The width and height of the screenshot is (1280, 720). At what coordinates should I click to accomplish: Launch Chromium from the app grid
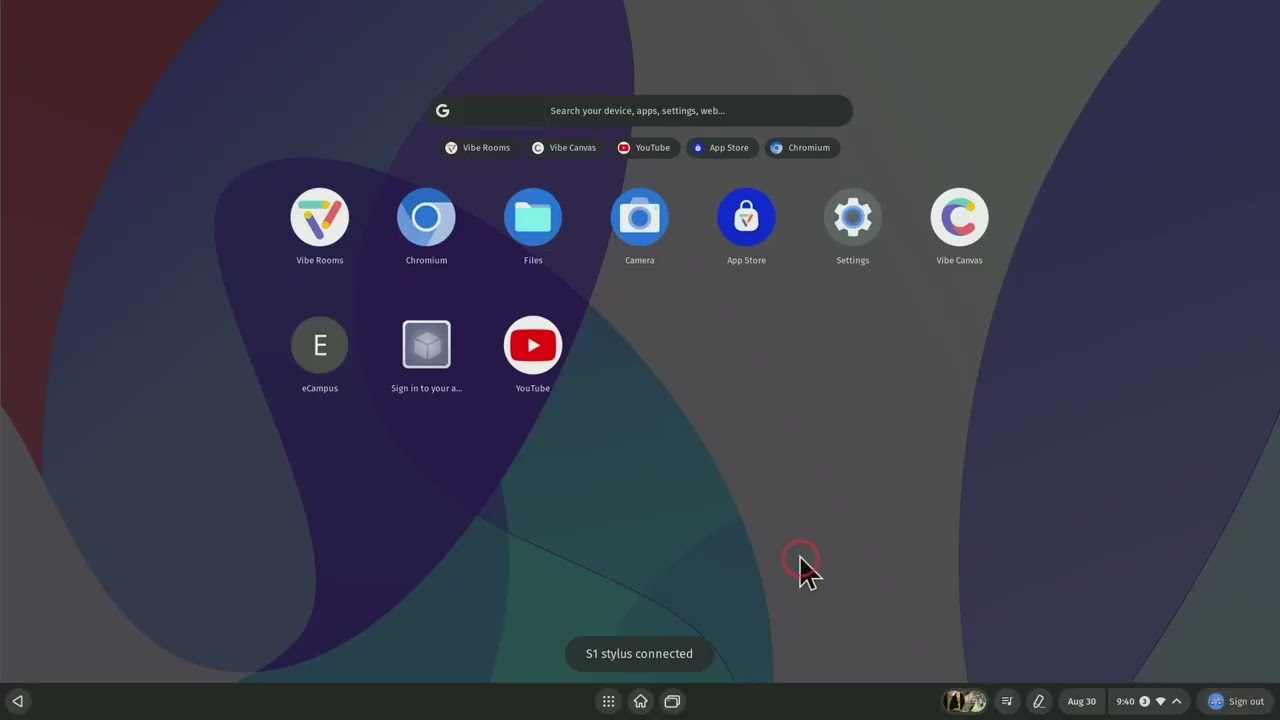[x=426, y=217]
